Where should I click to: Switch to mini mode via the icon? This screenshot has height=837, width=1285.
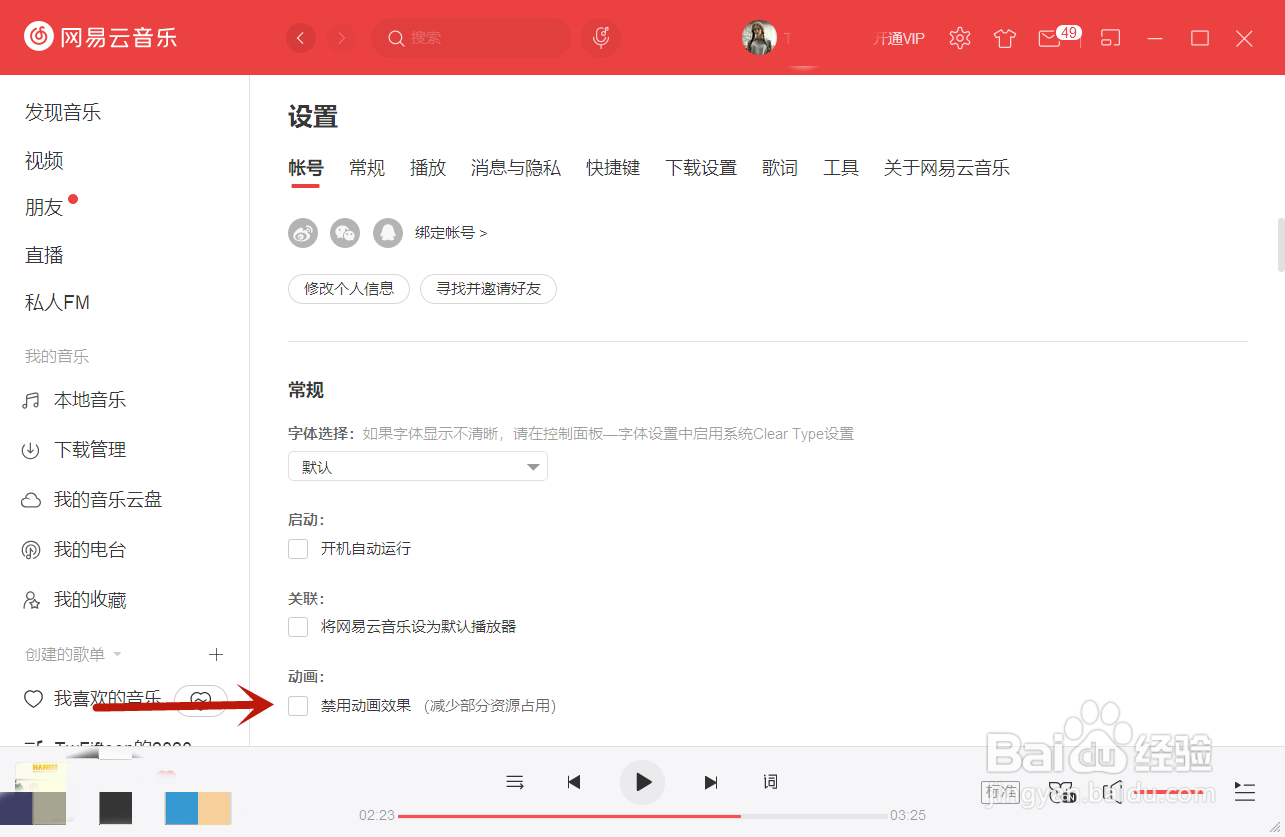(x=1110, y=38)
